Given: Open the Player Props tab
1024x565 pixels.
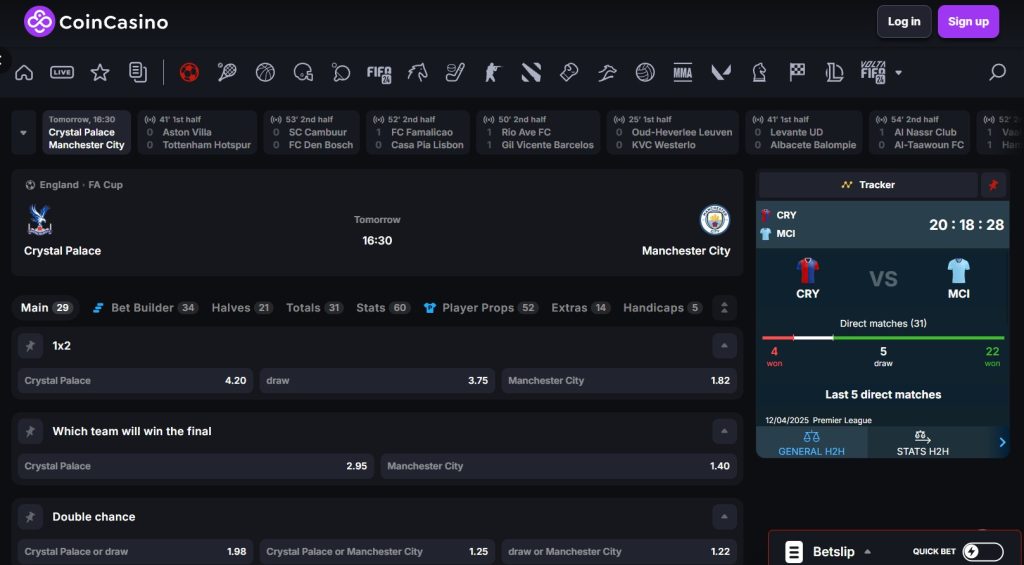Looking at the screenshot, I should click(x=481, y=308).
